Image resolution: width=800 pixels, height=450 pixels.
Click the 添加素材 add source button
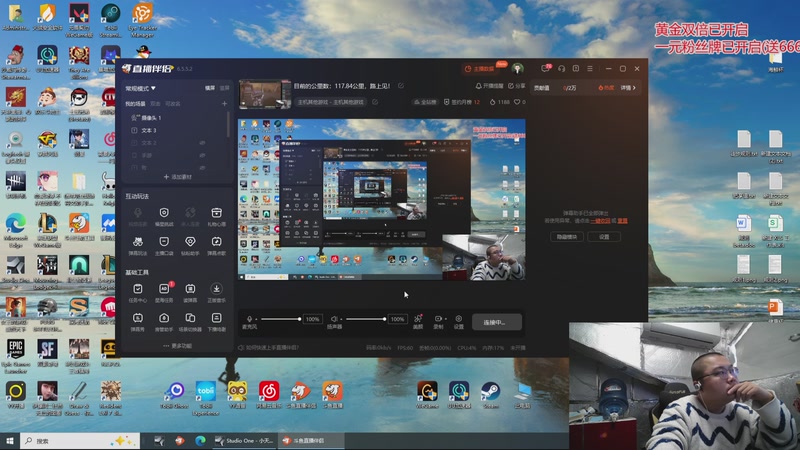tap(178, 177)
